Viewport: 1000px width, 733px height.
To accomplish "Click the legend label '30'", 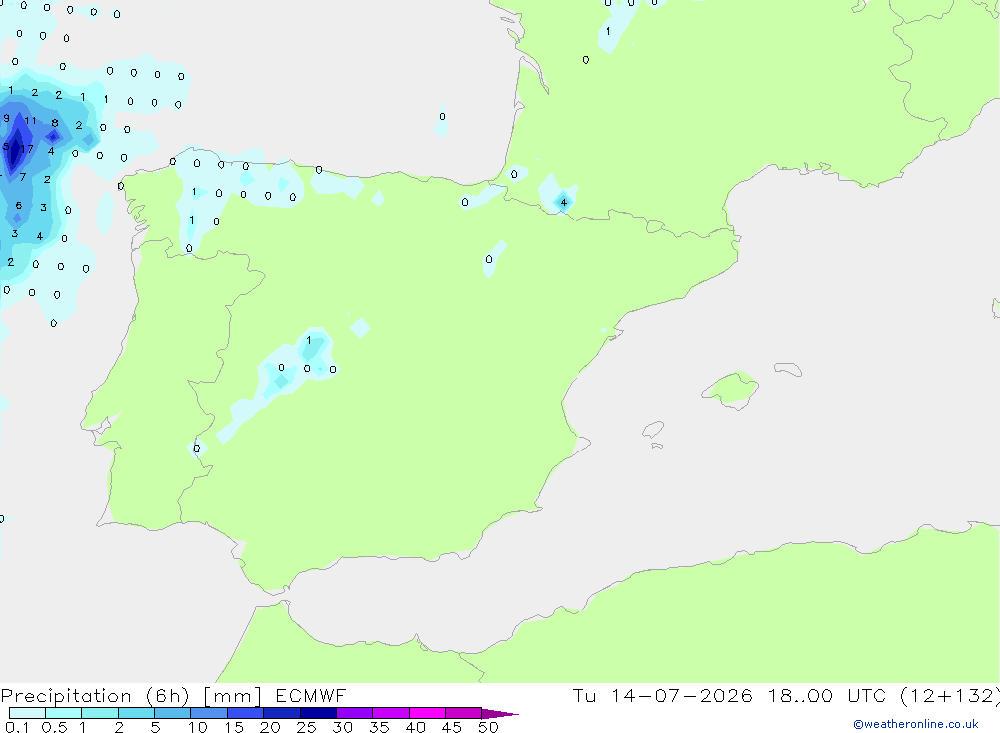I will pyautogui.click(x=342, y=727).
